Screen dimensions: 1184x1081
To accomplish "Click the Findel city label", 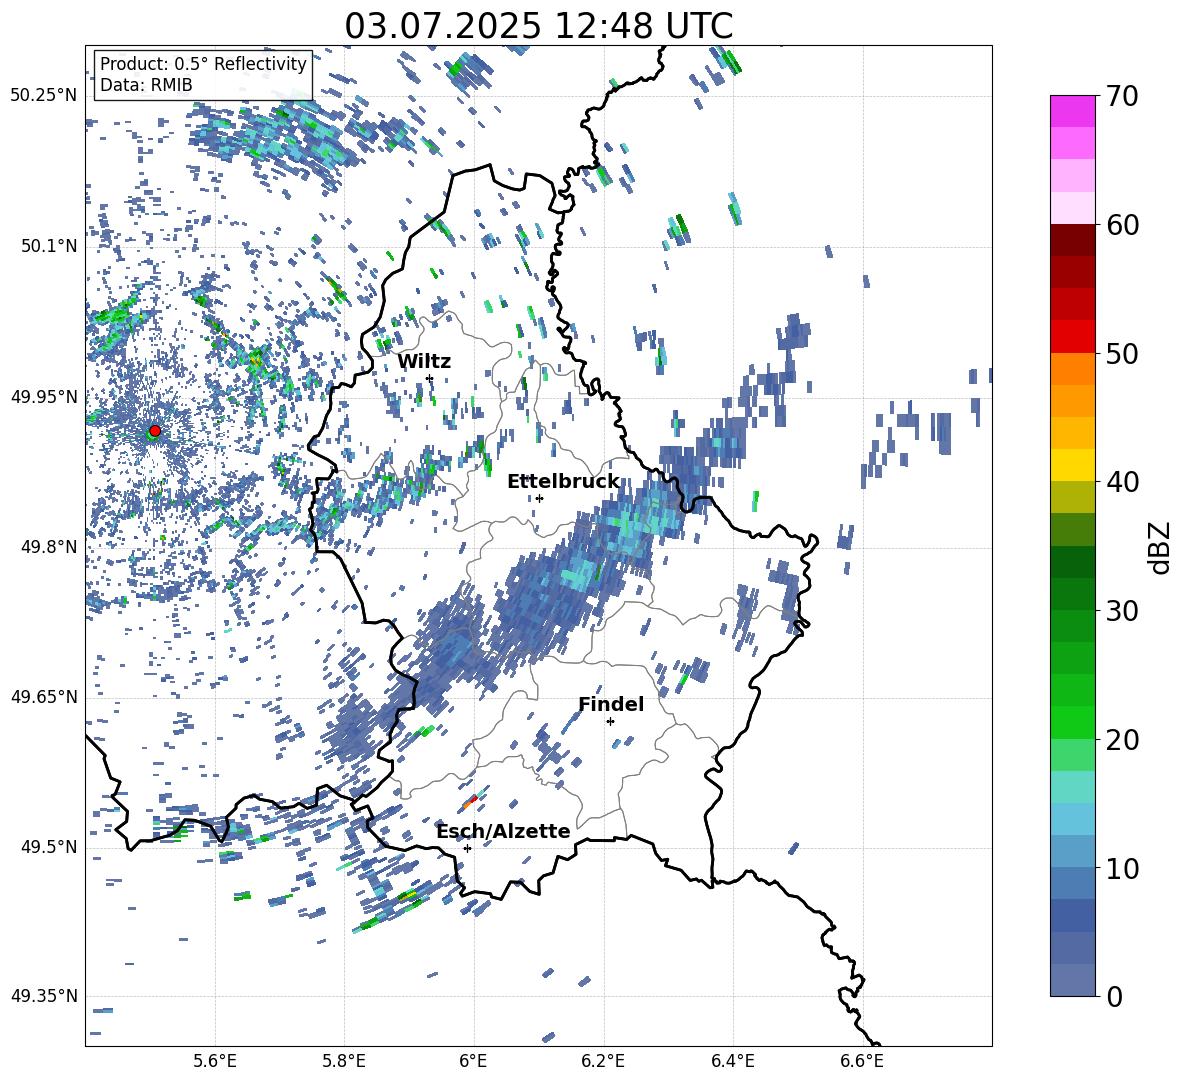I will (611, 704).
